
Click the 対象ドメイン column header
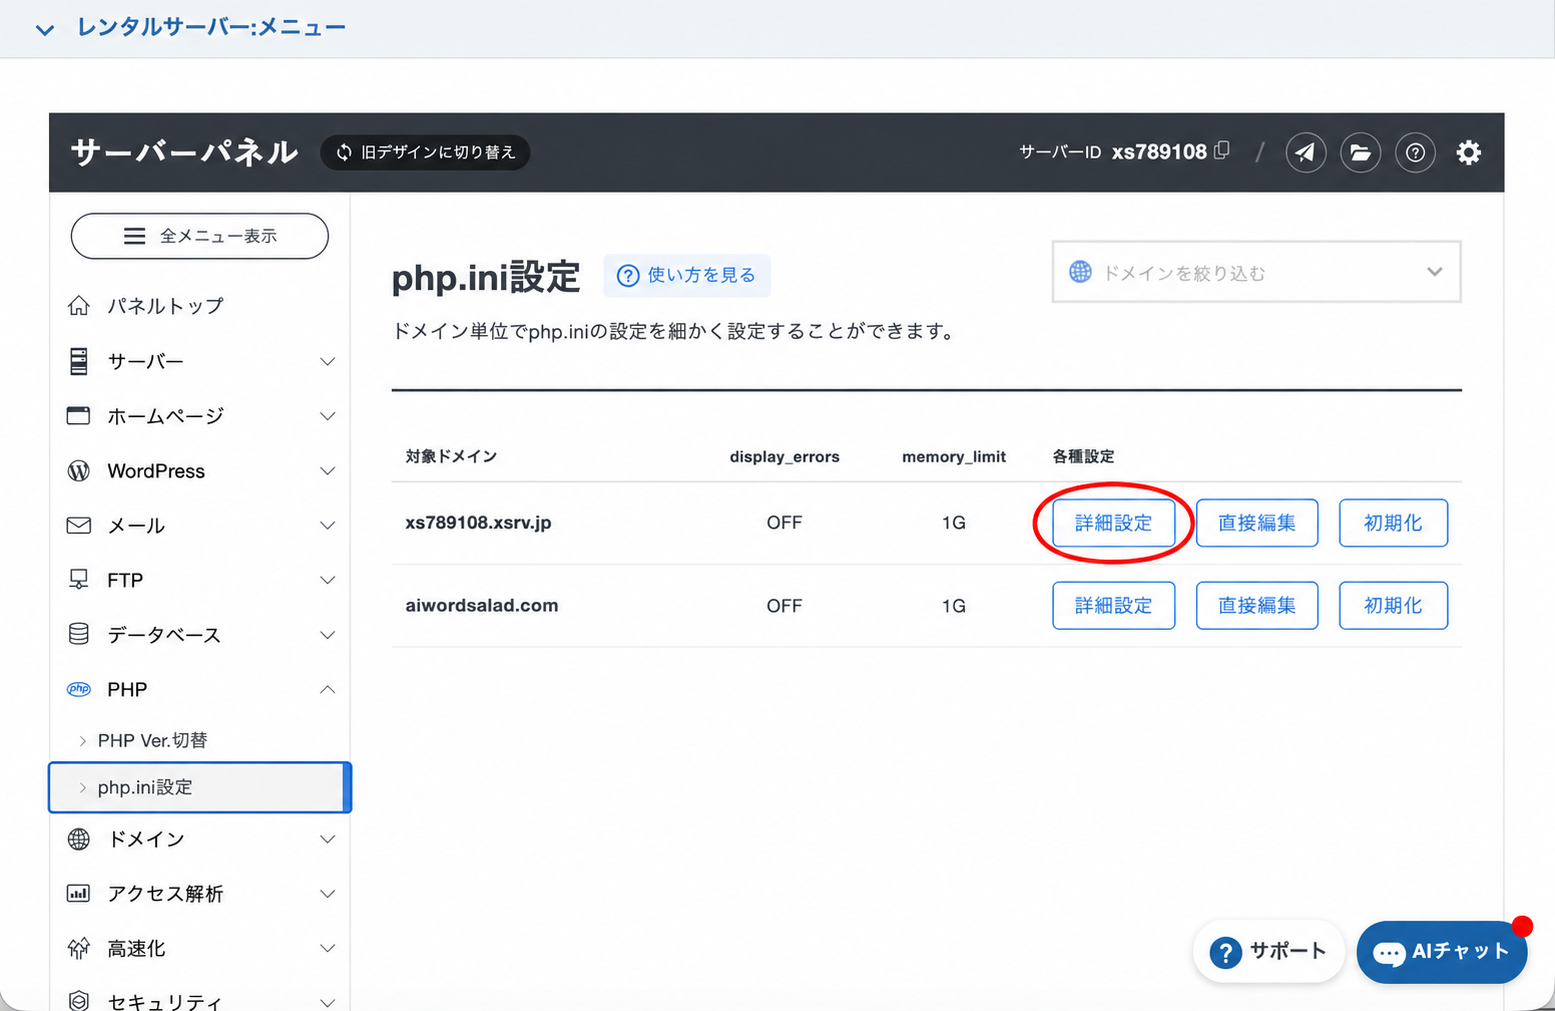[x=451, y=456]
